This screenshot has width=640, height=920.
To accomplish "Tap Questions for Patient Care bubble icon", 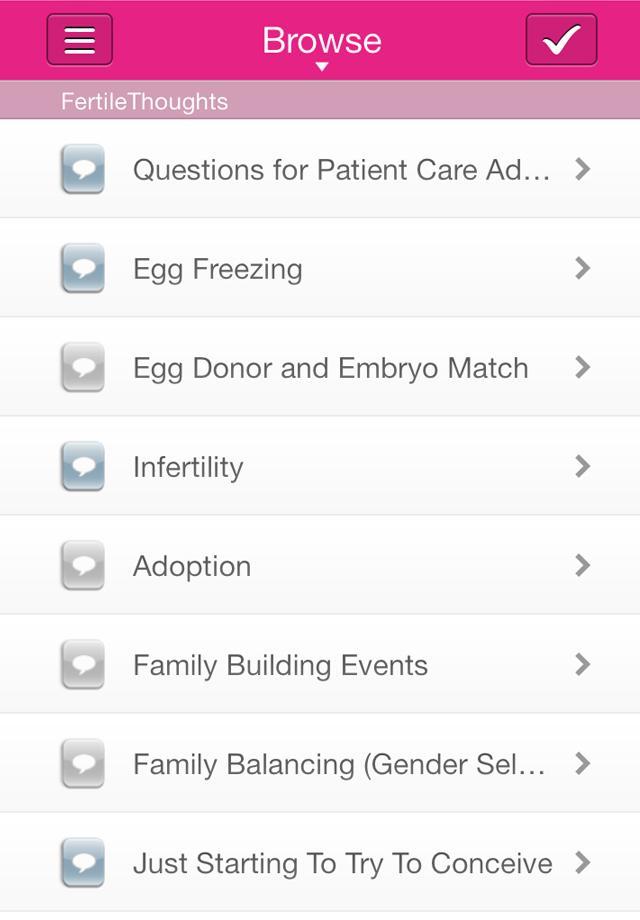I will click(x=82, y=169).
